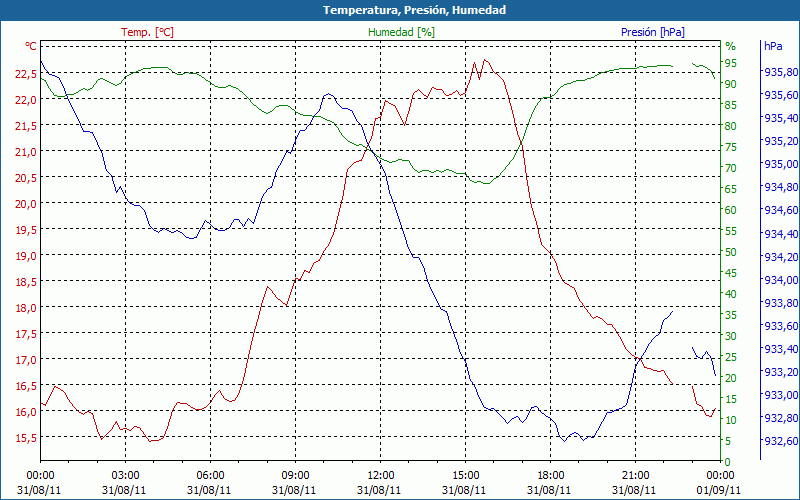This screenshot has width=800, height=500.
Task: Click time axis label "21:00"
Action: (x=634, y=476)
